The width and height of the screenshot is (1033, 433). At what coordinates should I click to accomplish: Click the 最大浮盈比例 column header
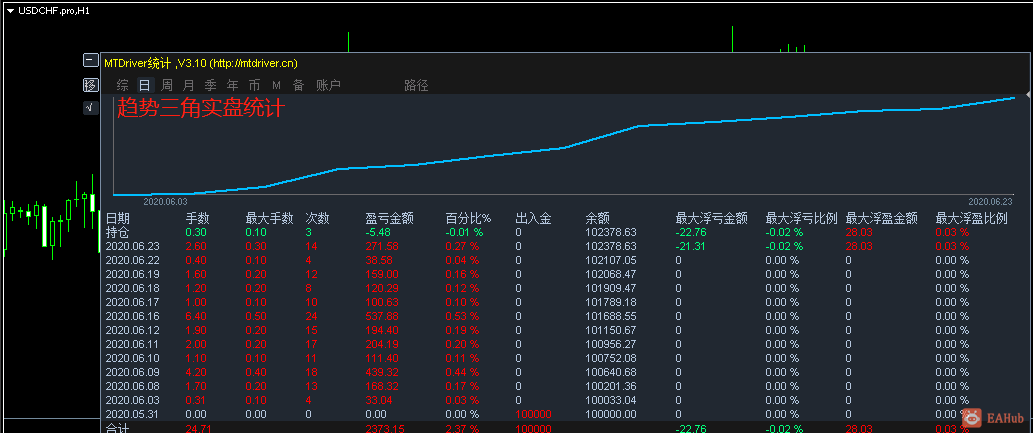click(972, 218)
